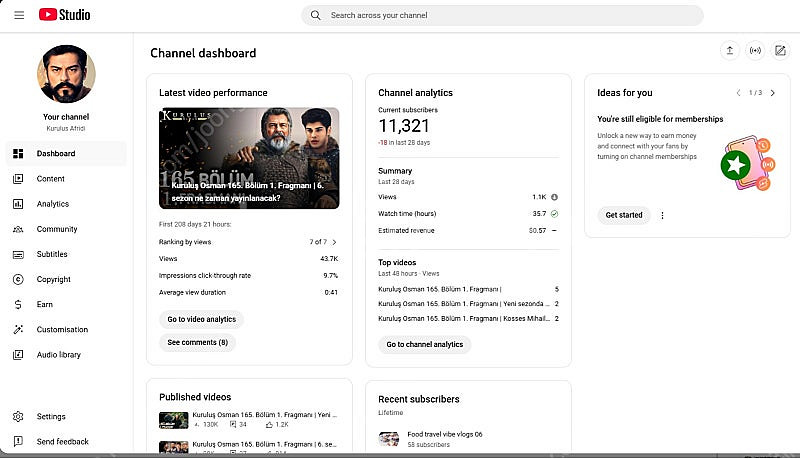The width and height of the screenshot is (800, 459).
Task: Open the Community menu item
Action: [66, 229]
